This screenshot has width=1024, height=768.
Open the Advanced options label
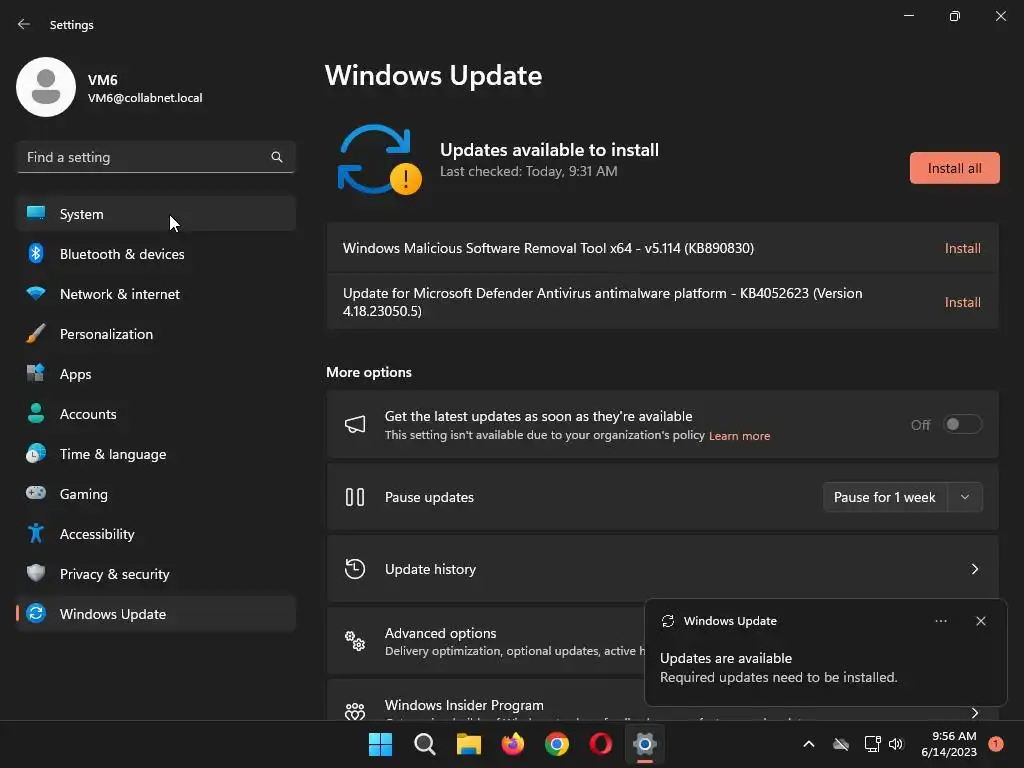pos(440,633)
